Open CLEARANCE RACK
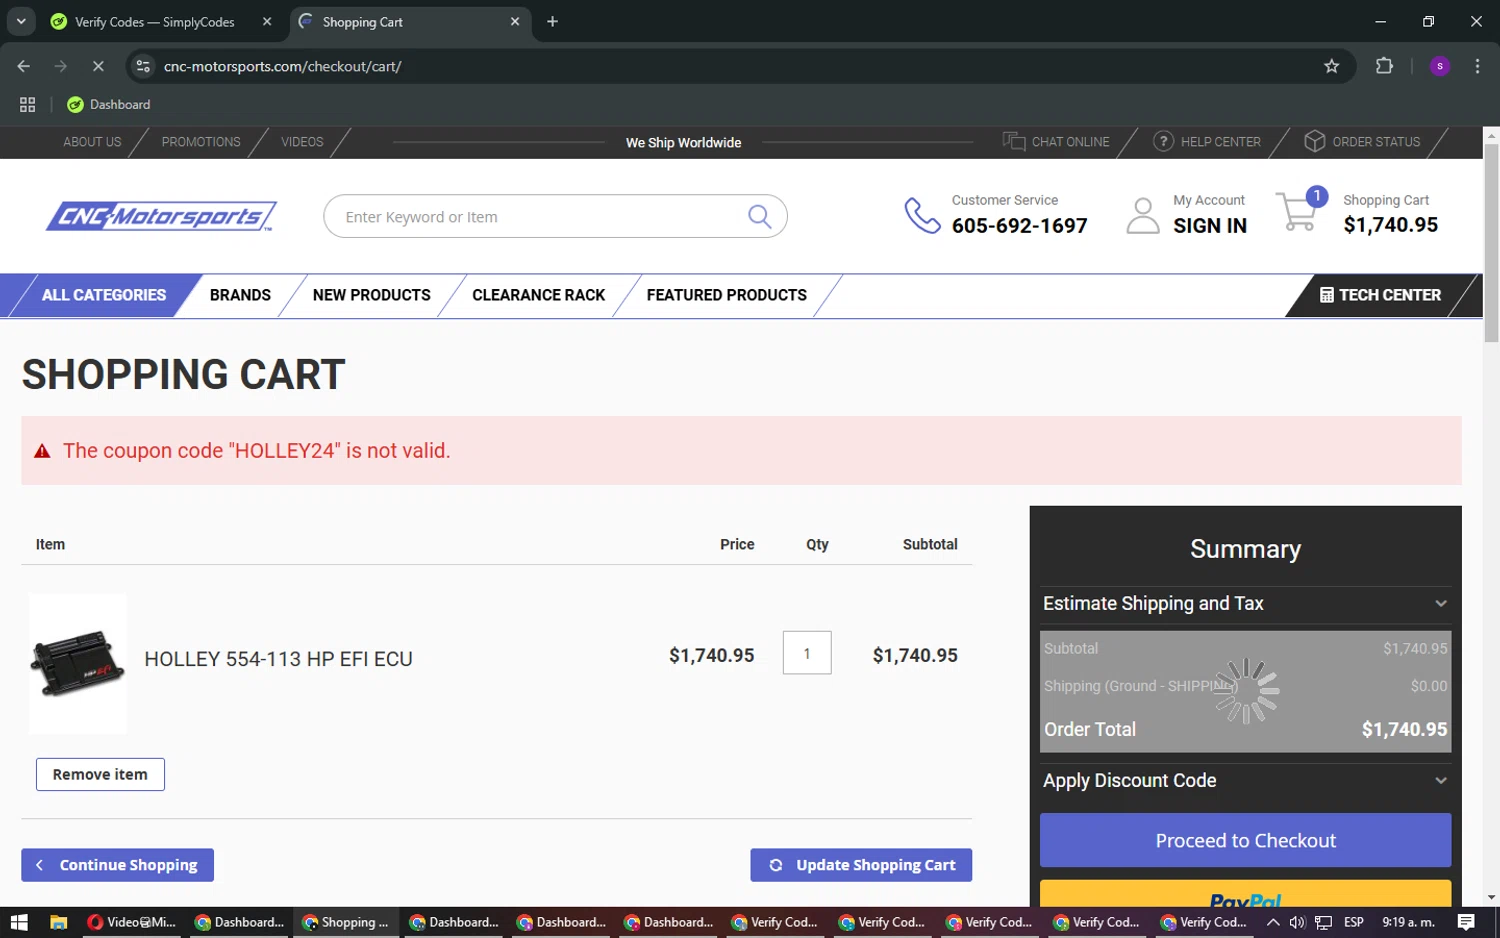Screen dimensions: 1500x938 click(x=538, y=295)
